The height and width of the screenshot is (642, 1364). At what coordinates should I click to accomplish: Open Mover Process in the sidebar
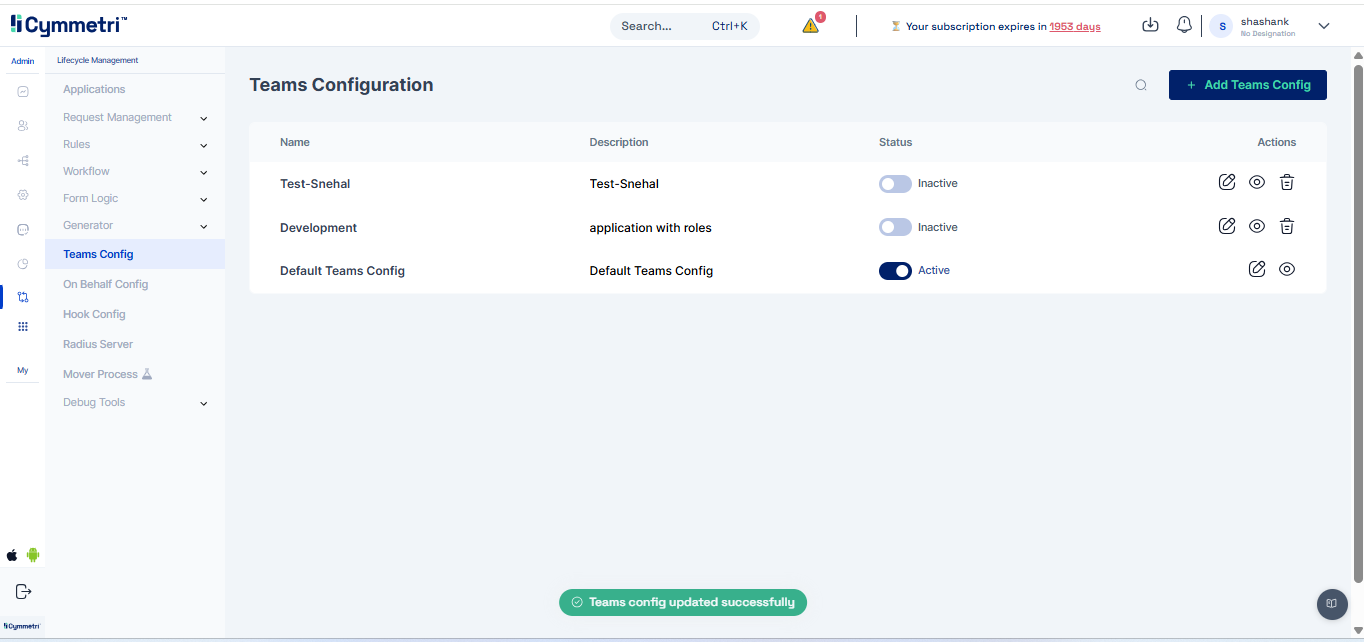[x=107, y=374]
